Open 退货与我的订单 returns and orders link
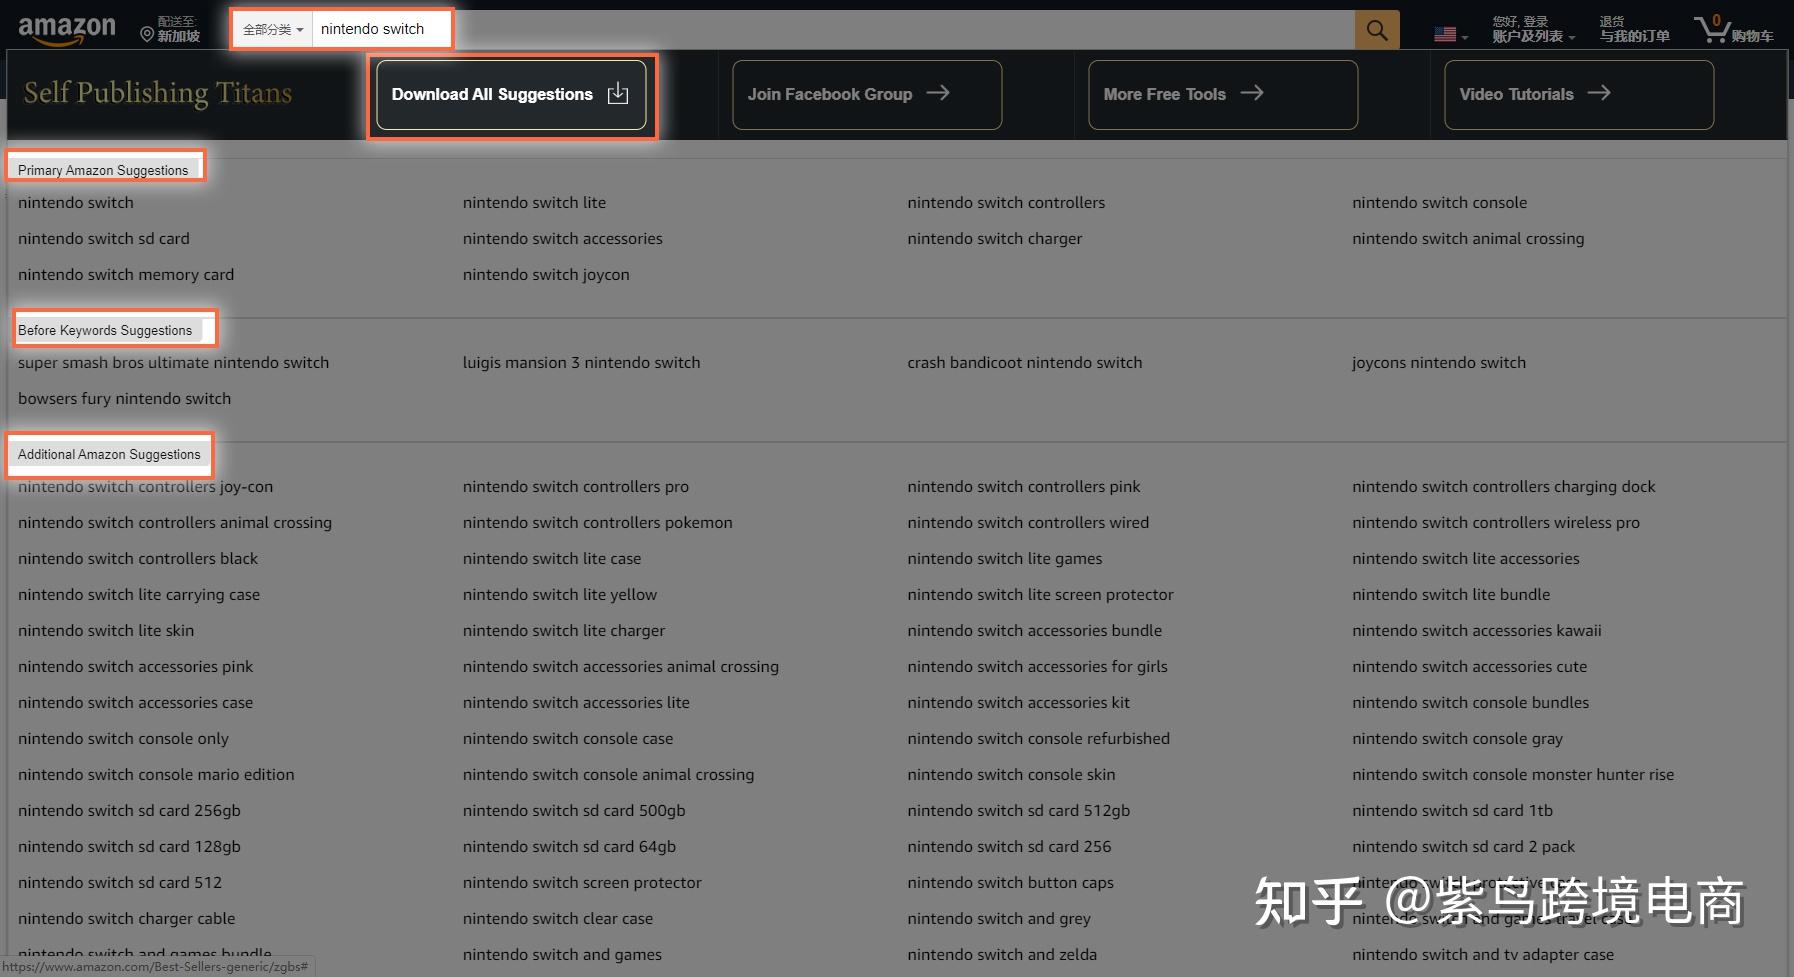The image size is (1794, 977). coord(1634,29)
